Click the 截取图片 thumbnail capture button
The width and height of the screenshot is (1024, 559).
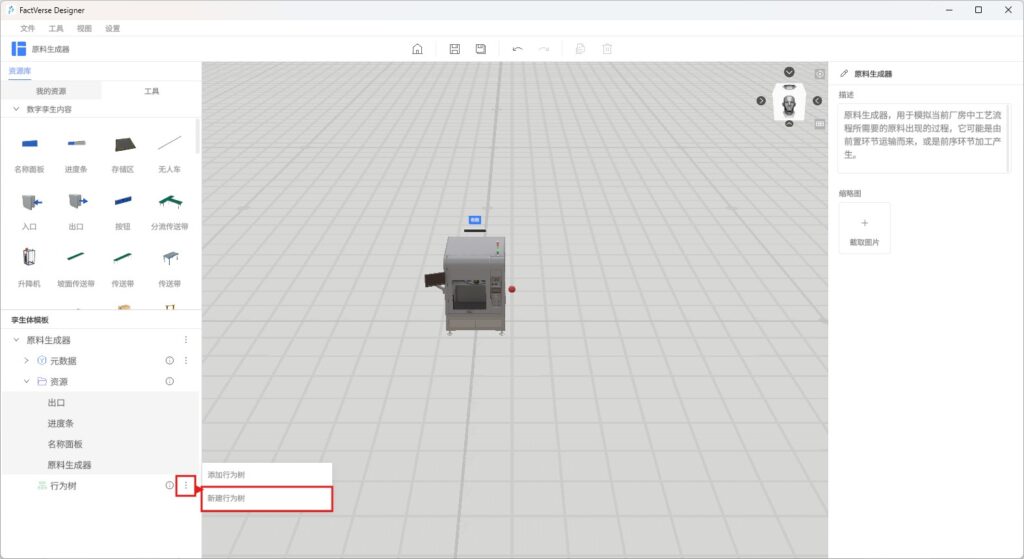click(x=864, y=229)
